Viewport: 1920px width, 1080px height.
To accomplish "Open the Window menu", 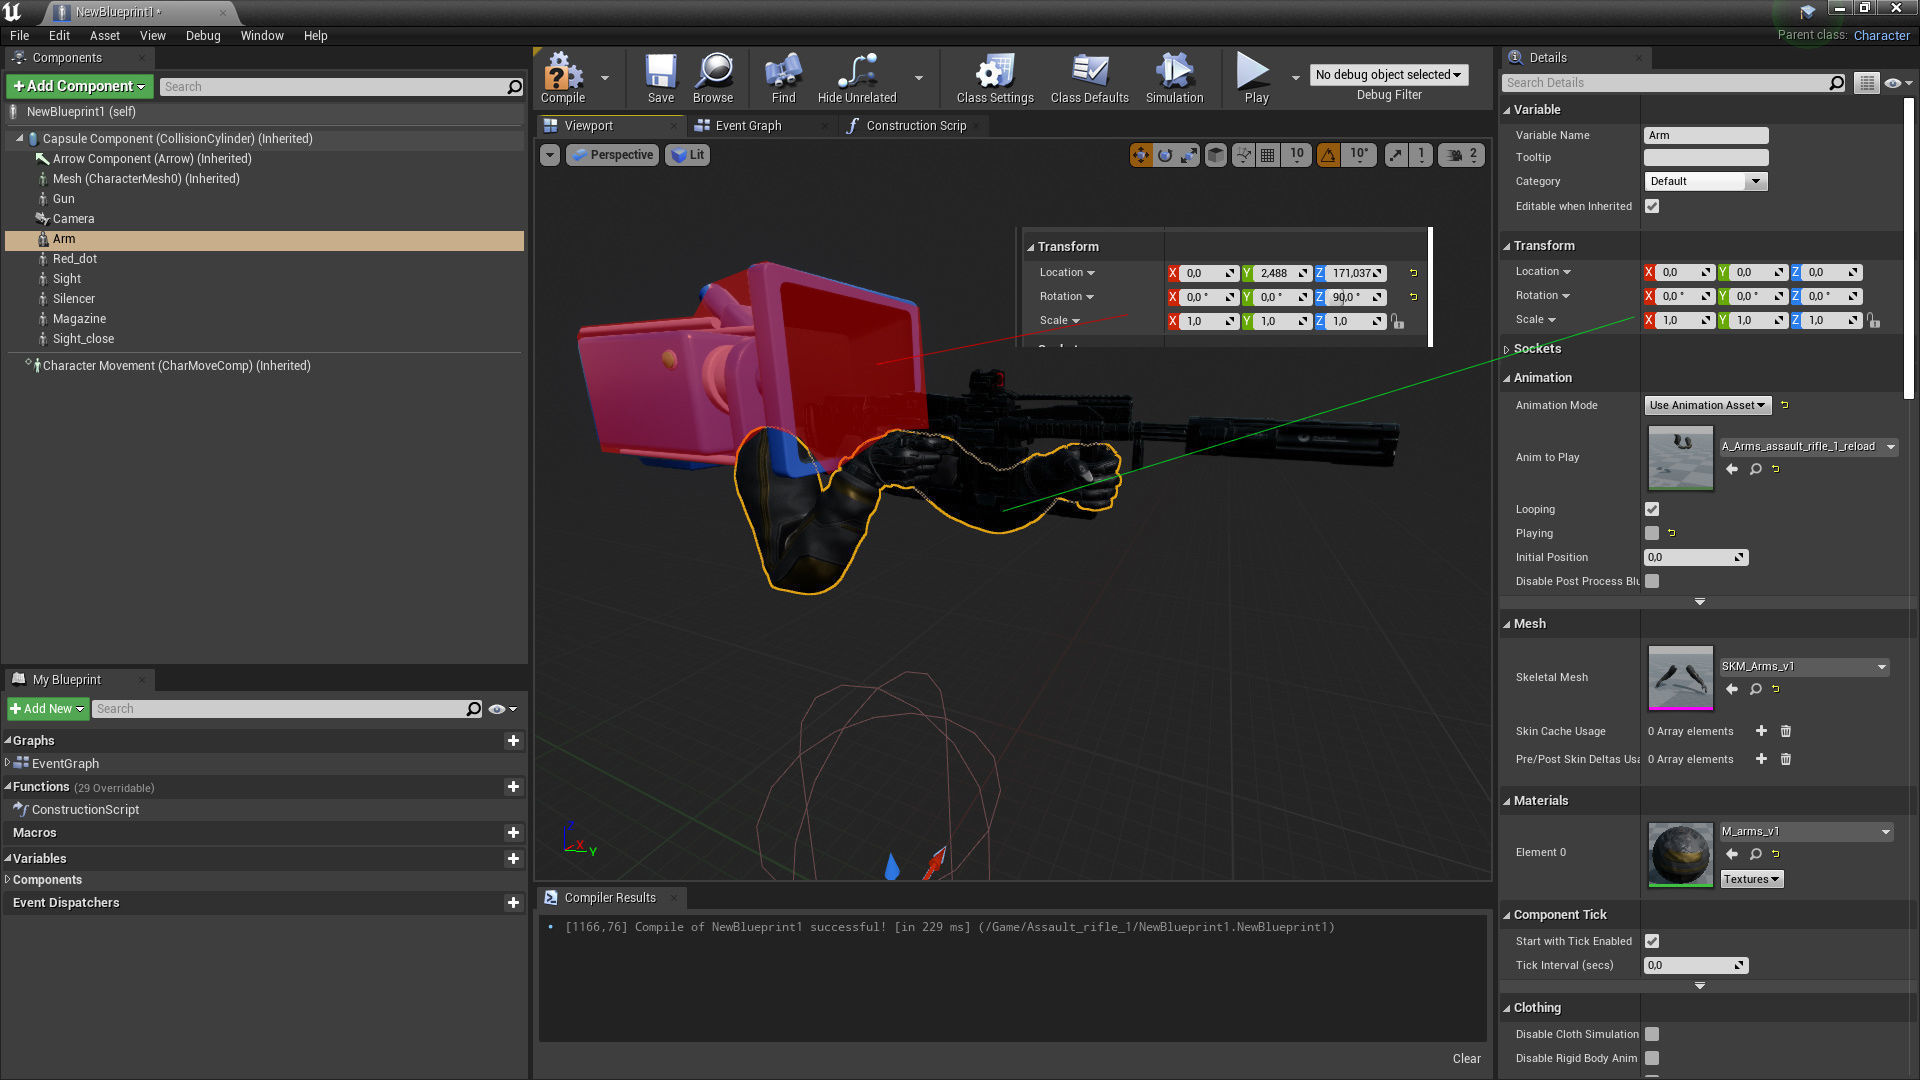I will coord(261,35).
